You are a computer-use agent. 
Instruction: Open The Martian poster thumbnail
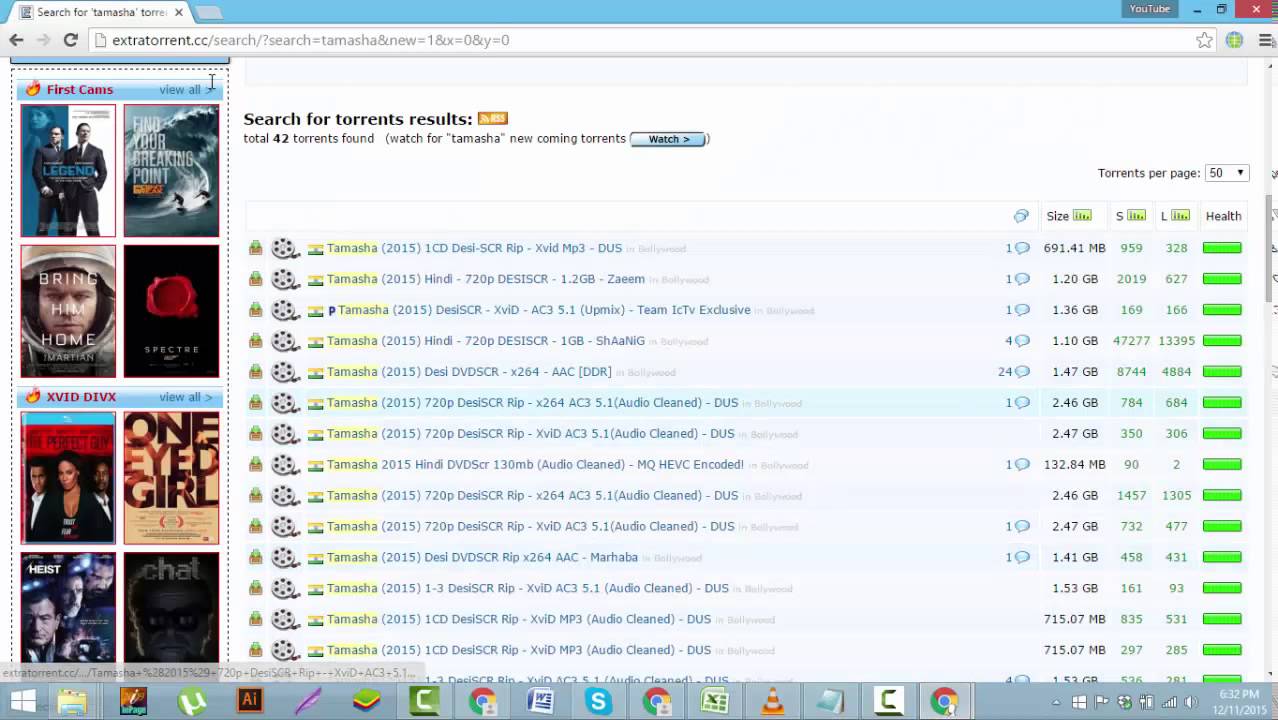tap(68, 311)
